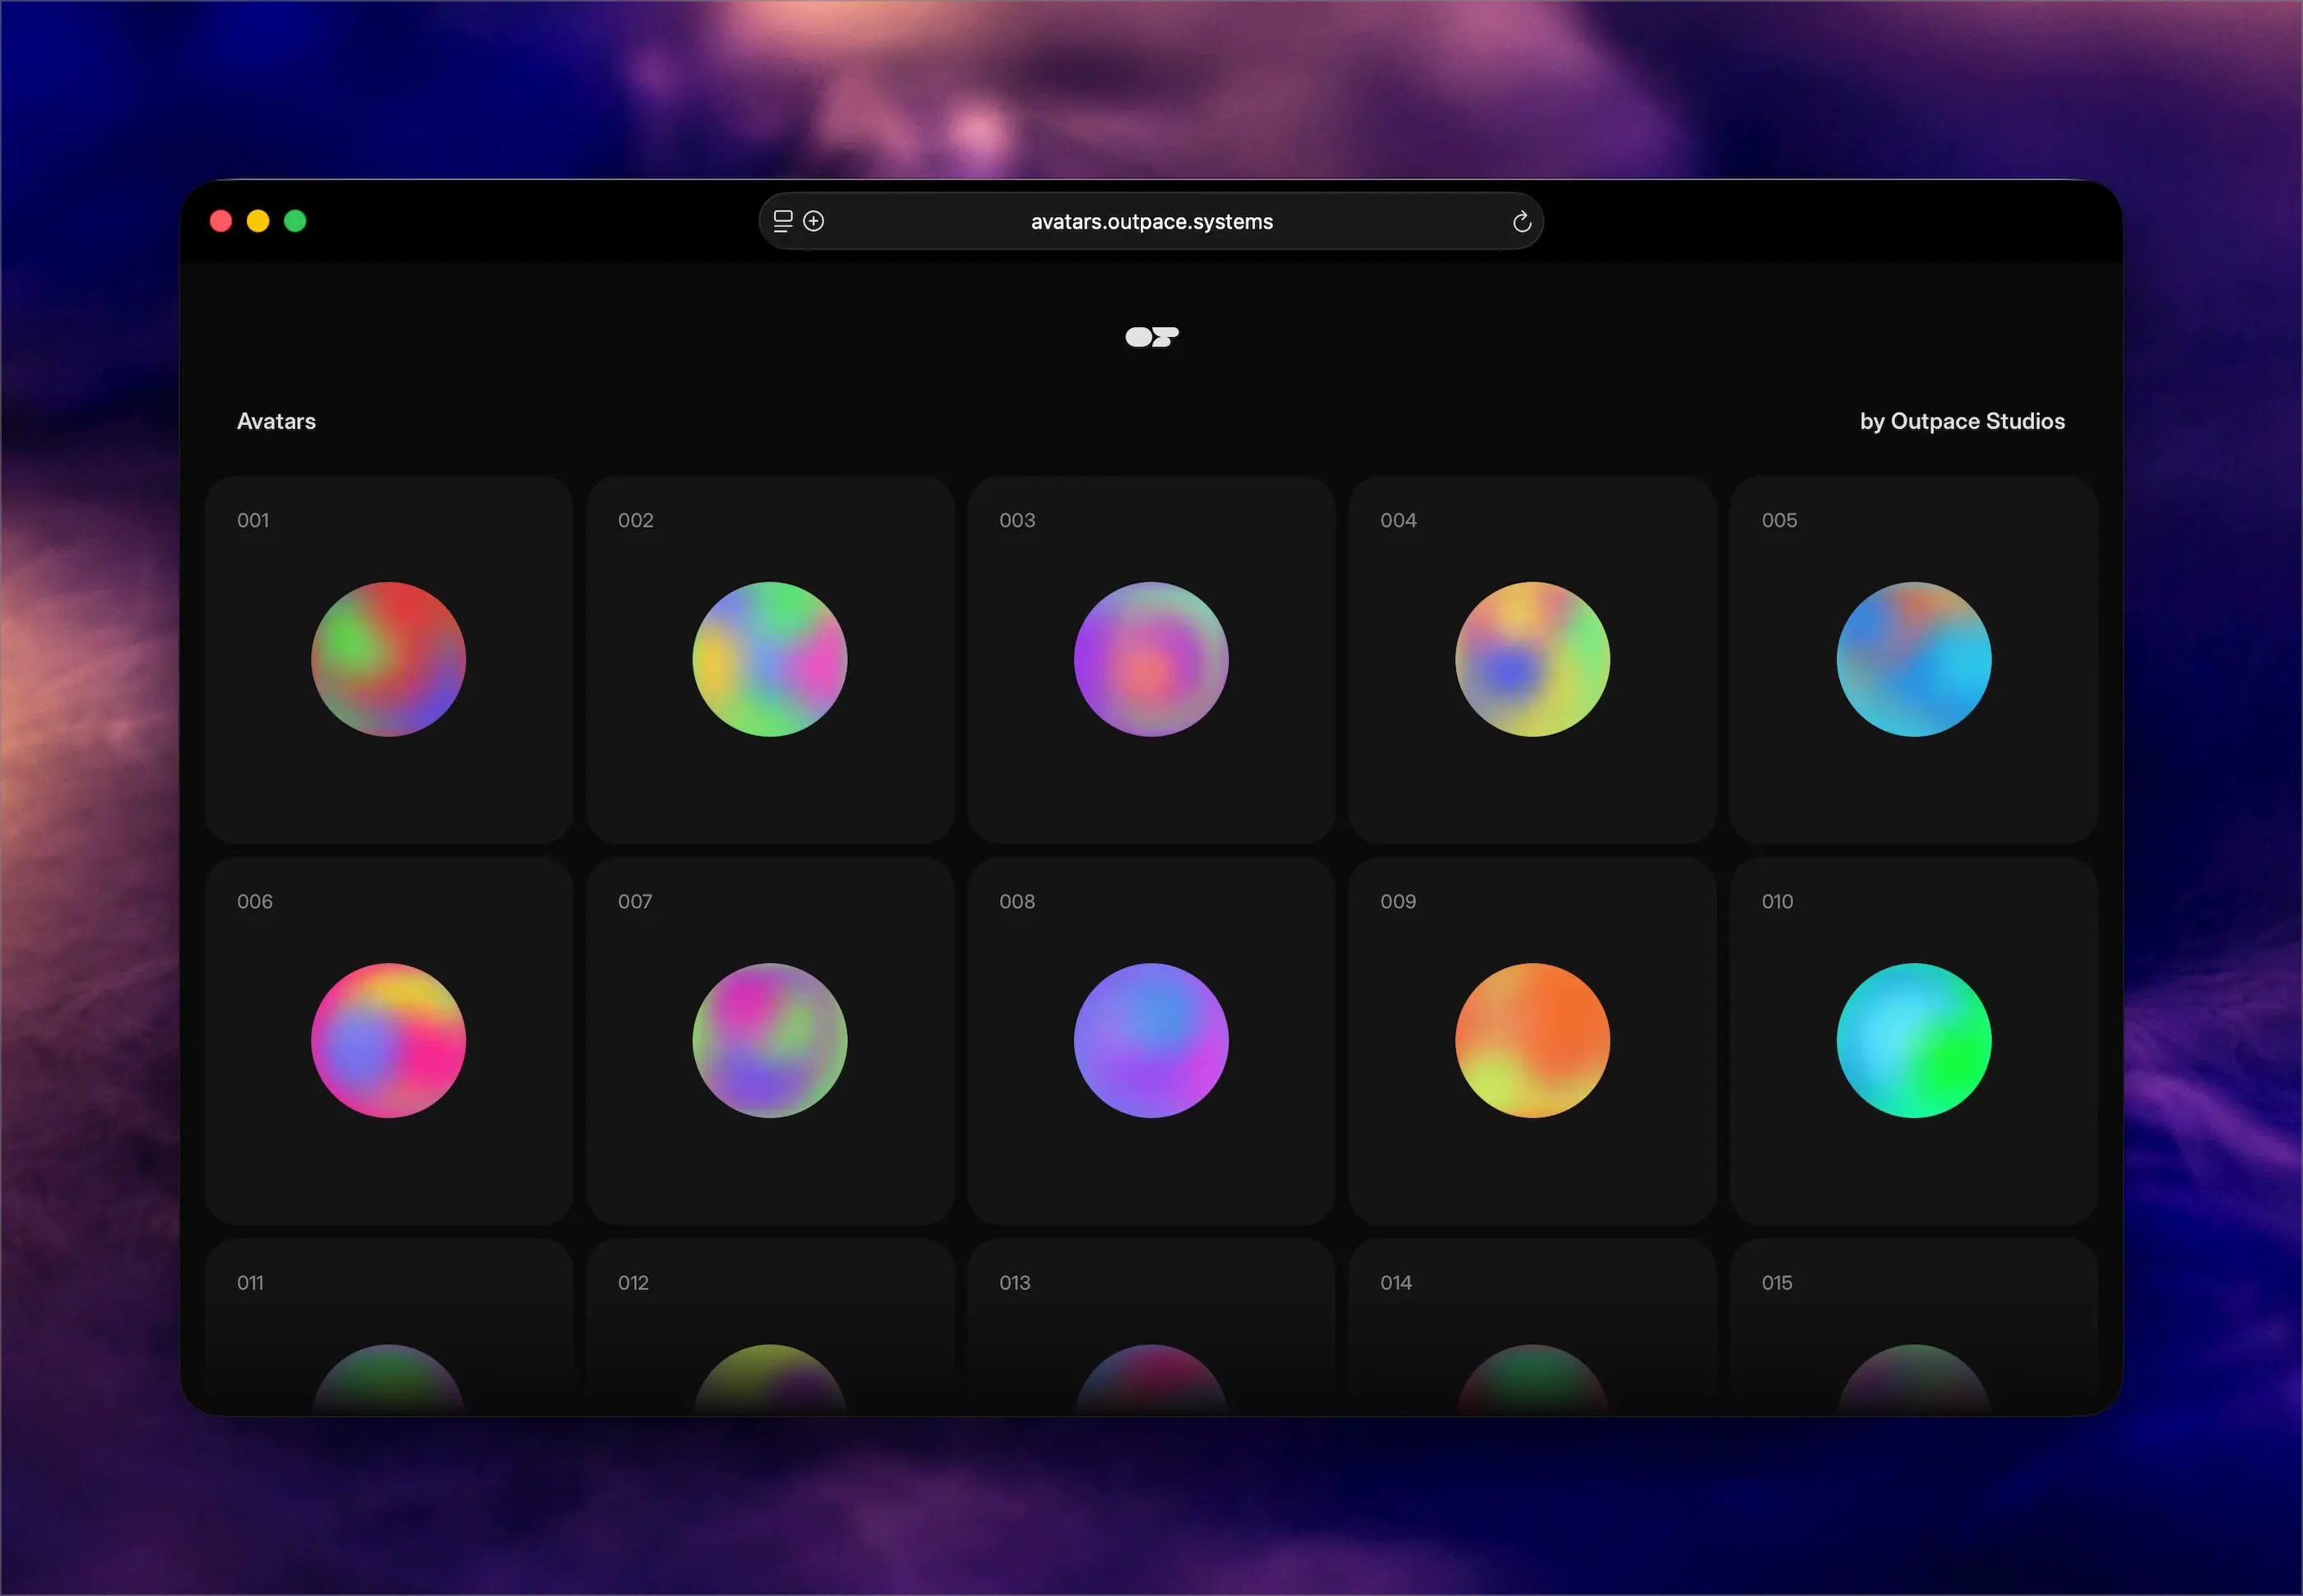Pick the pink avatar 006 orb
2303x1596 pixels.
pos(388,1040)
